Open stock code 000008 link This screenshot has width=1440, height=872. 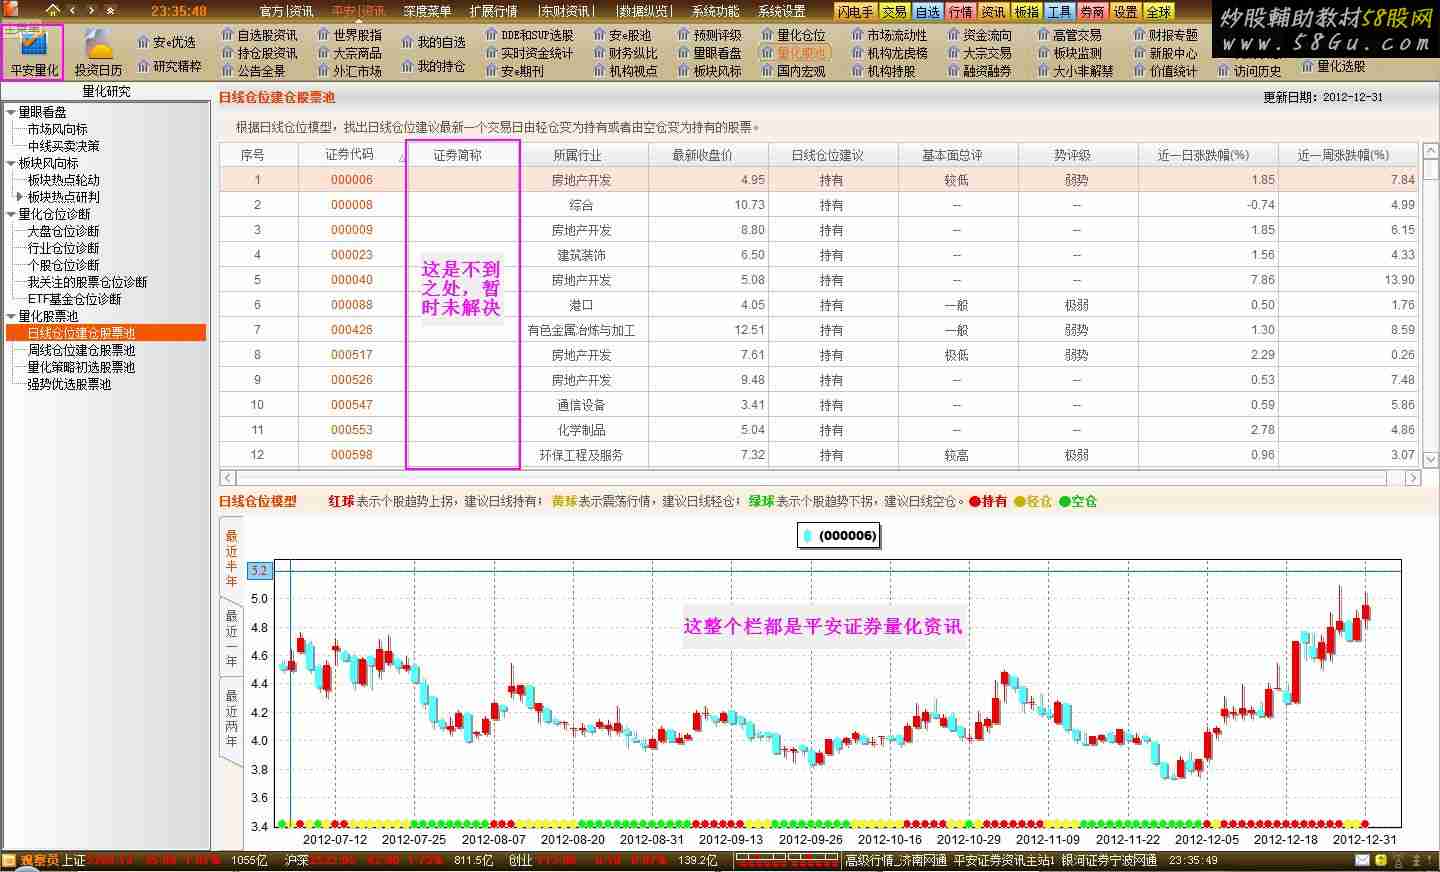[352, 205]
